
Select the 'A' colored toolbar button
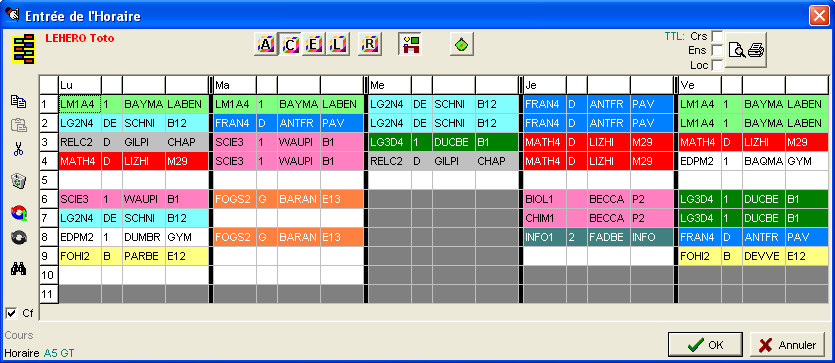[266, 45]
